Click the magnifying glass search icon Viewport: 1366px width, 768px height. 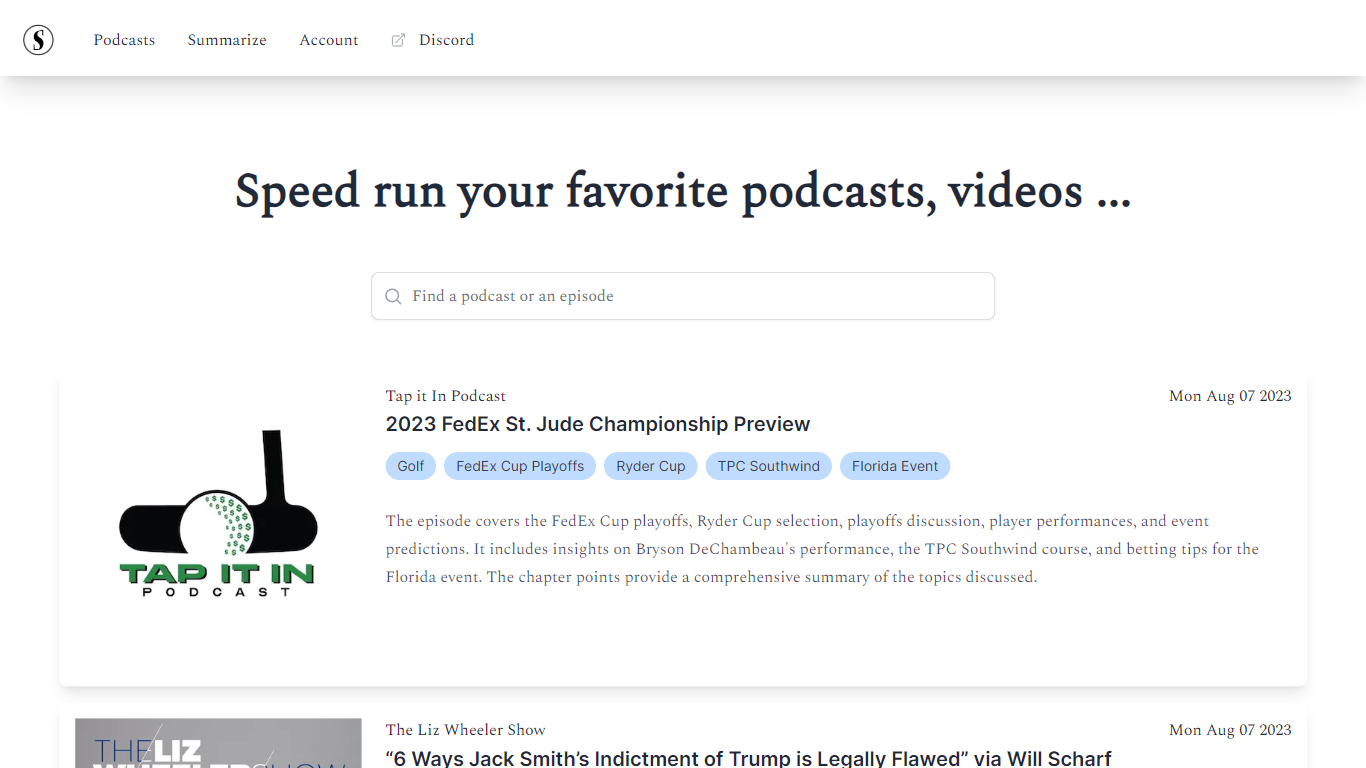tap(393, 296)
